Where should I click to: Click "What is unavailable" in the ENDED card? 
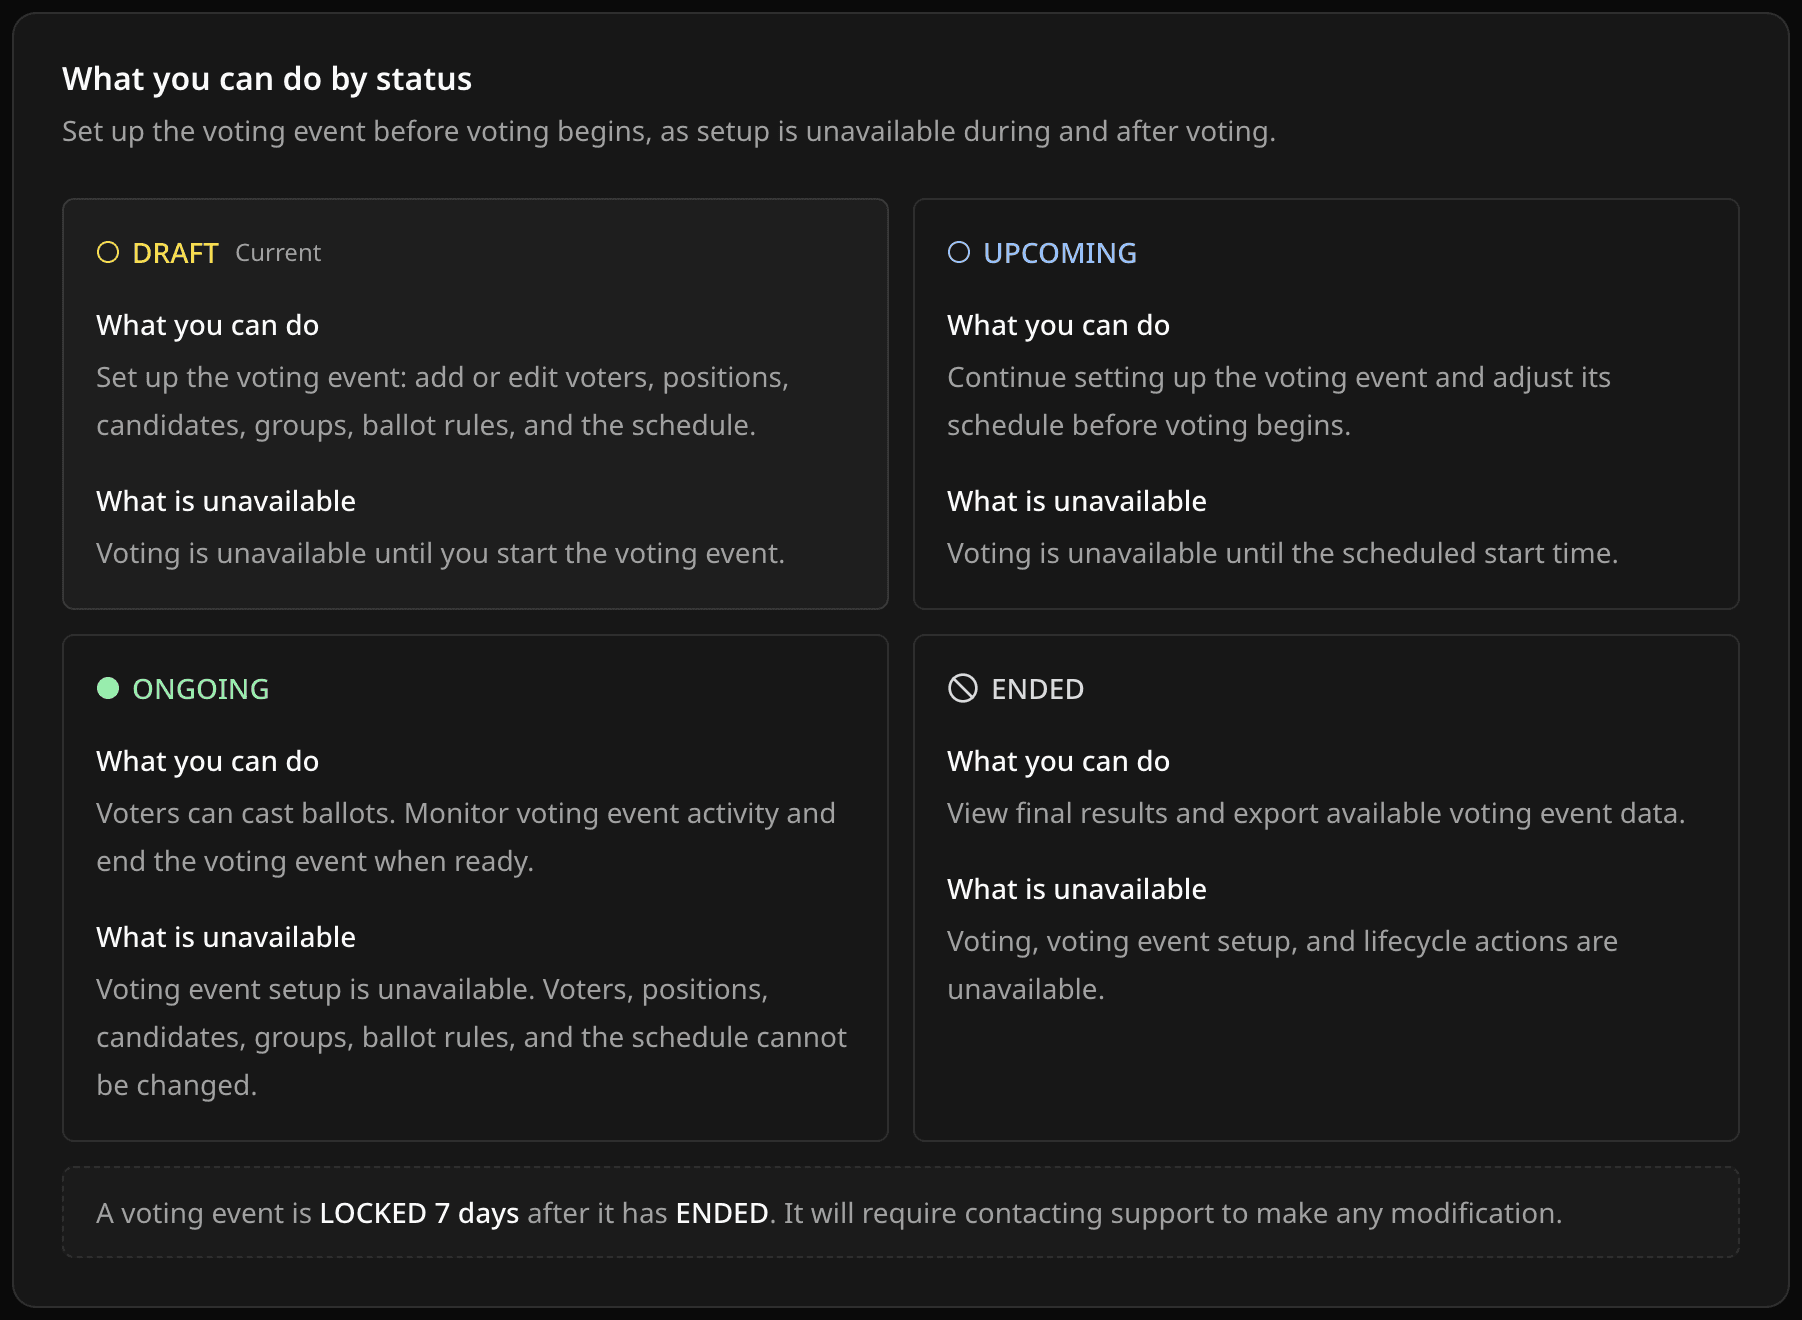pyautogui.click(x=1077, y=889)
